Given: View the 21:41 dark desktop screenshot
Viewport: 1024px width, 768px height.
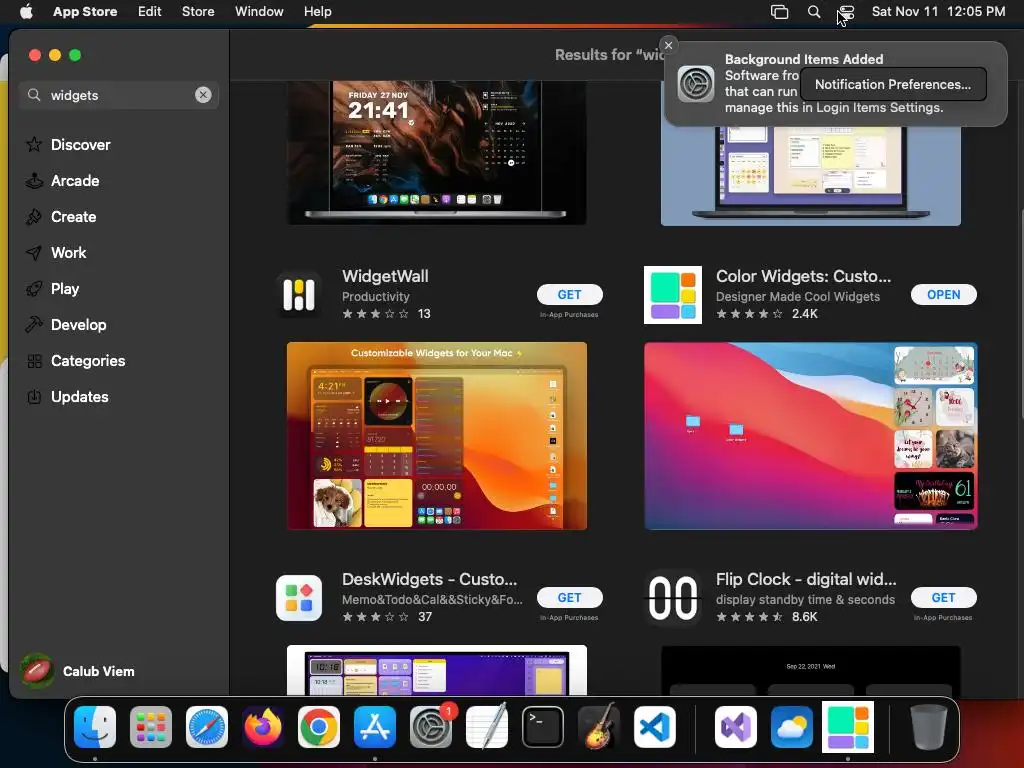Looking at the screenshot, I should click(437, 152).
